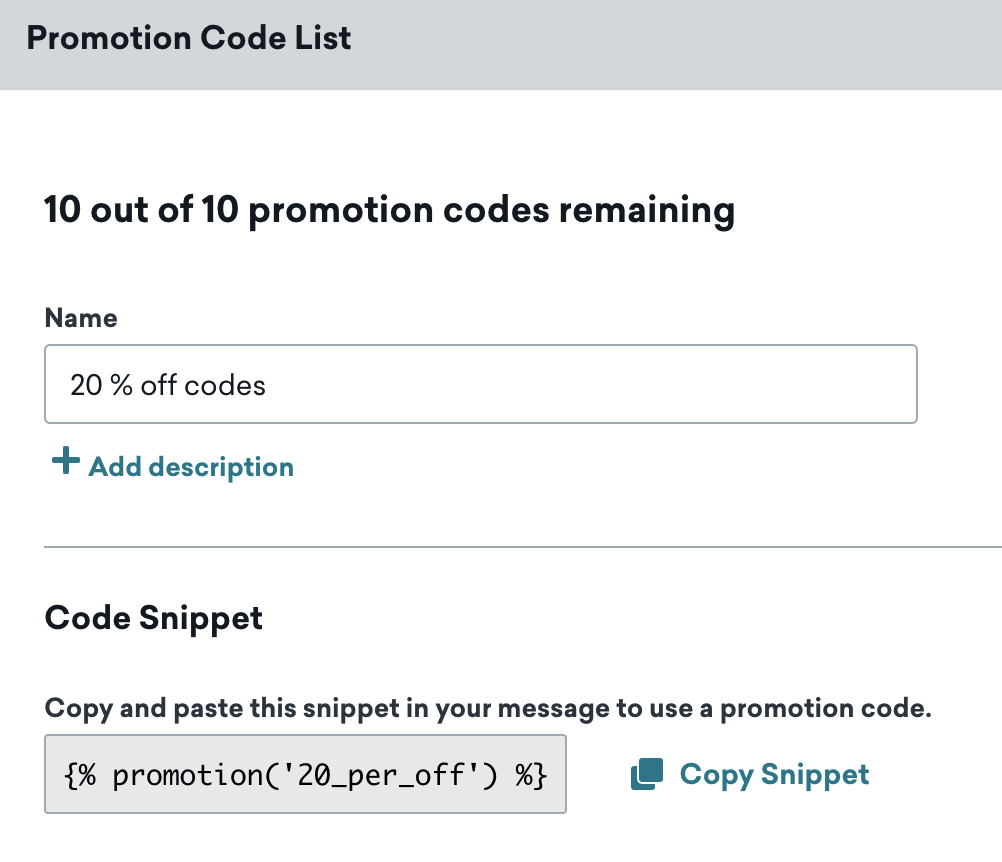Click the "20 % off codes" text
The height and width of the screenshot is (862, 1002).
click(x=168, y=385)
